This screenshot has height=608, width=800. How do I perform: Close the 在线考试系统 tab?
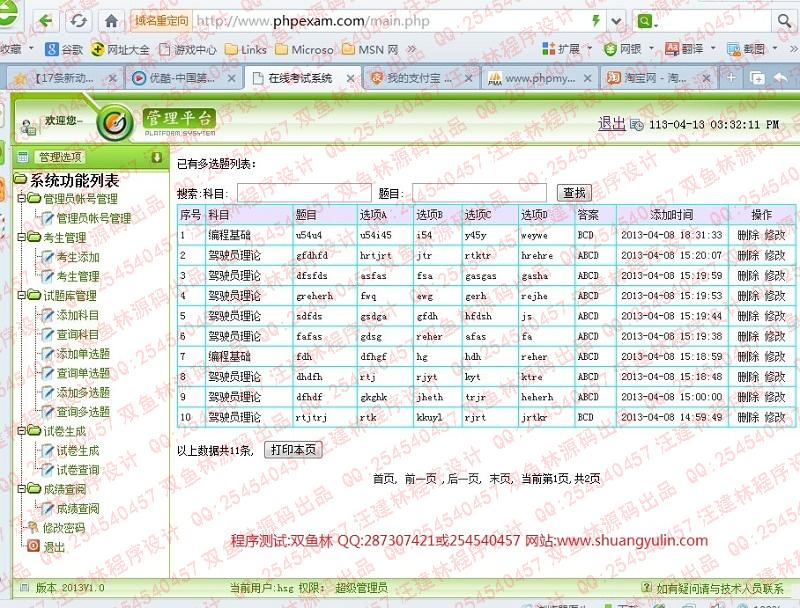351,78
